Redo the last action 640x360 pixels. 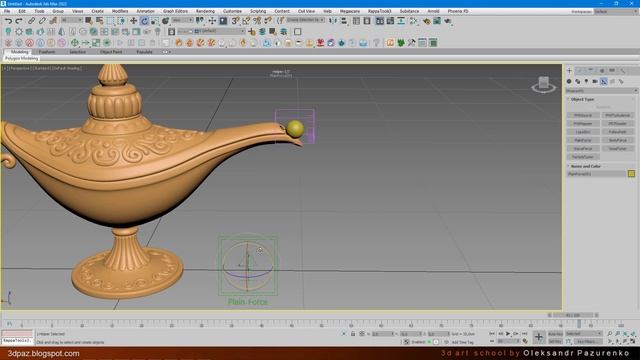pyautogui.click(x=19, y=21)
